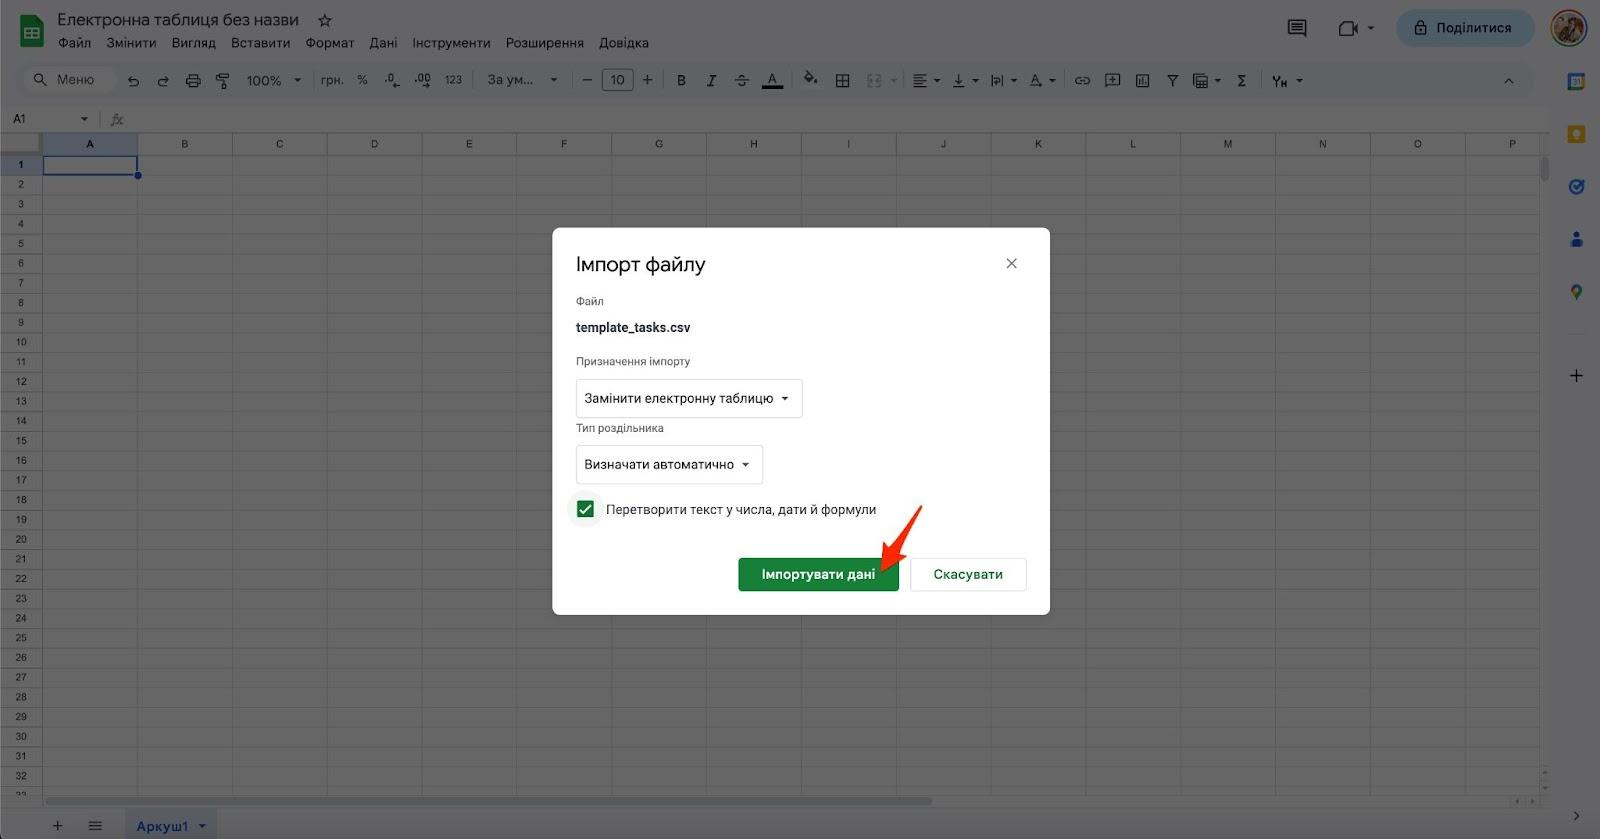Click the Скасувати button
1600x839 pixels.
tap(967, 574)
